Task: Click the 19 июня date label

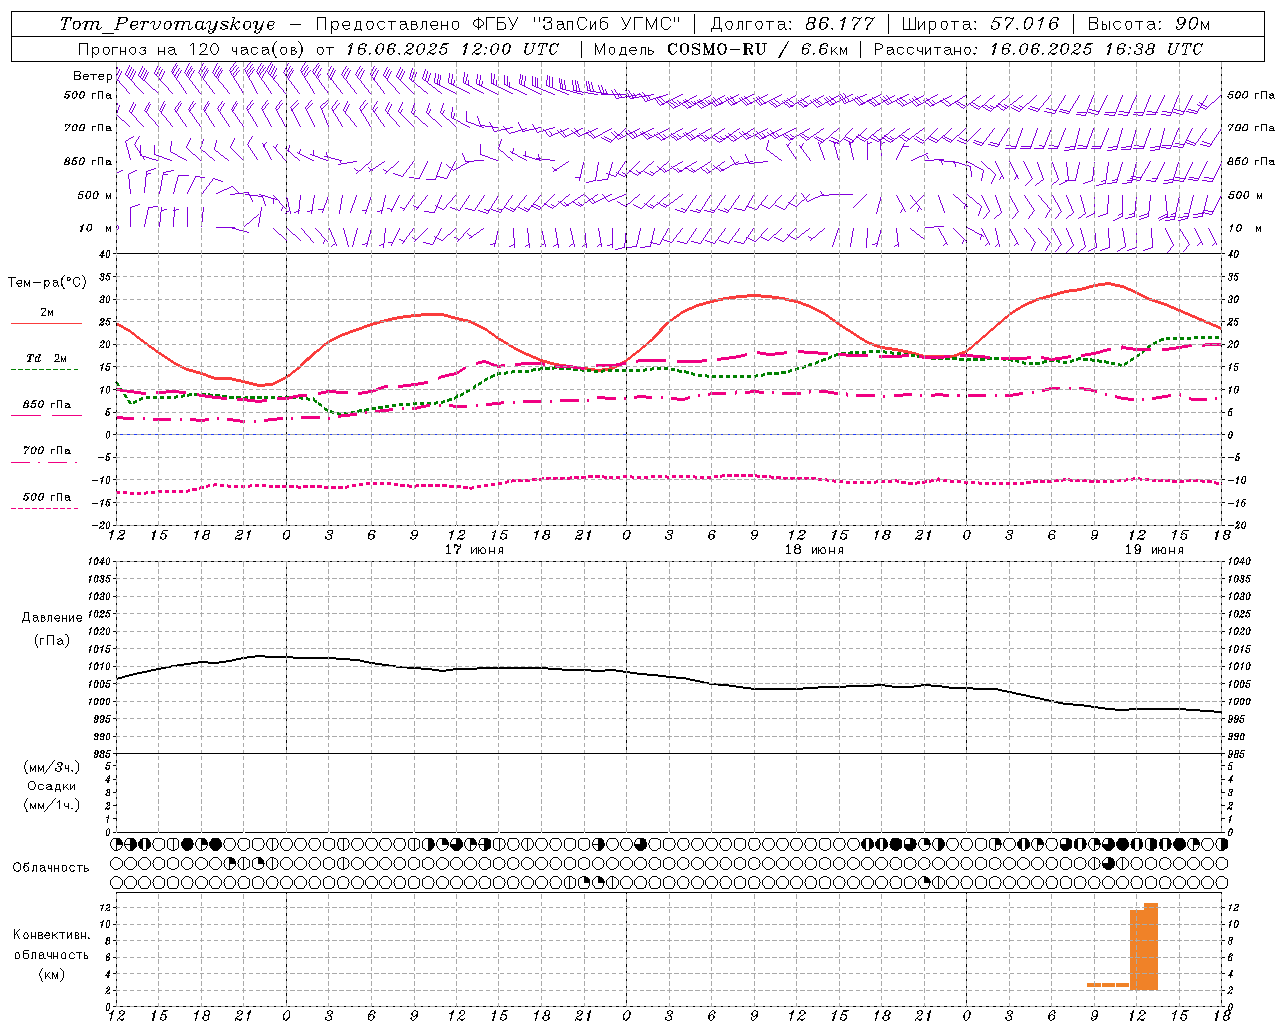Action: coord(1154,550)
